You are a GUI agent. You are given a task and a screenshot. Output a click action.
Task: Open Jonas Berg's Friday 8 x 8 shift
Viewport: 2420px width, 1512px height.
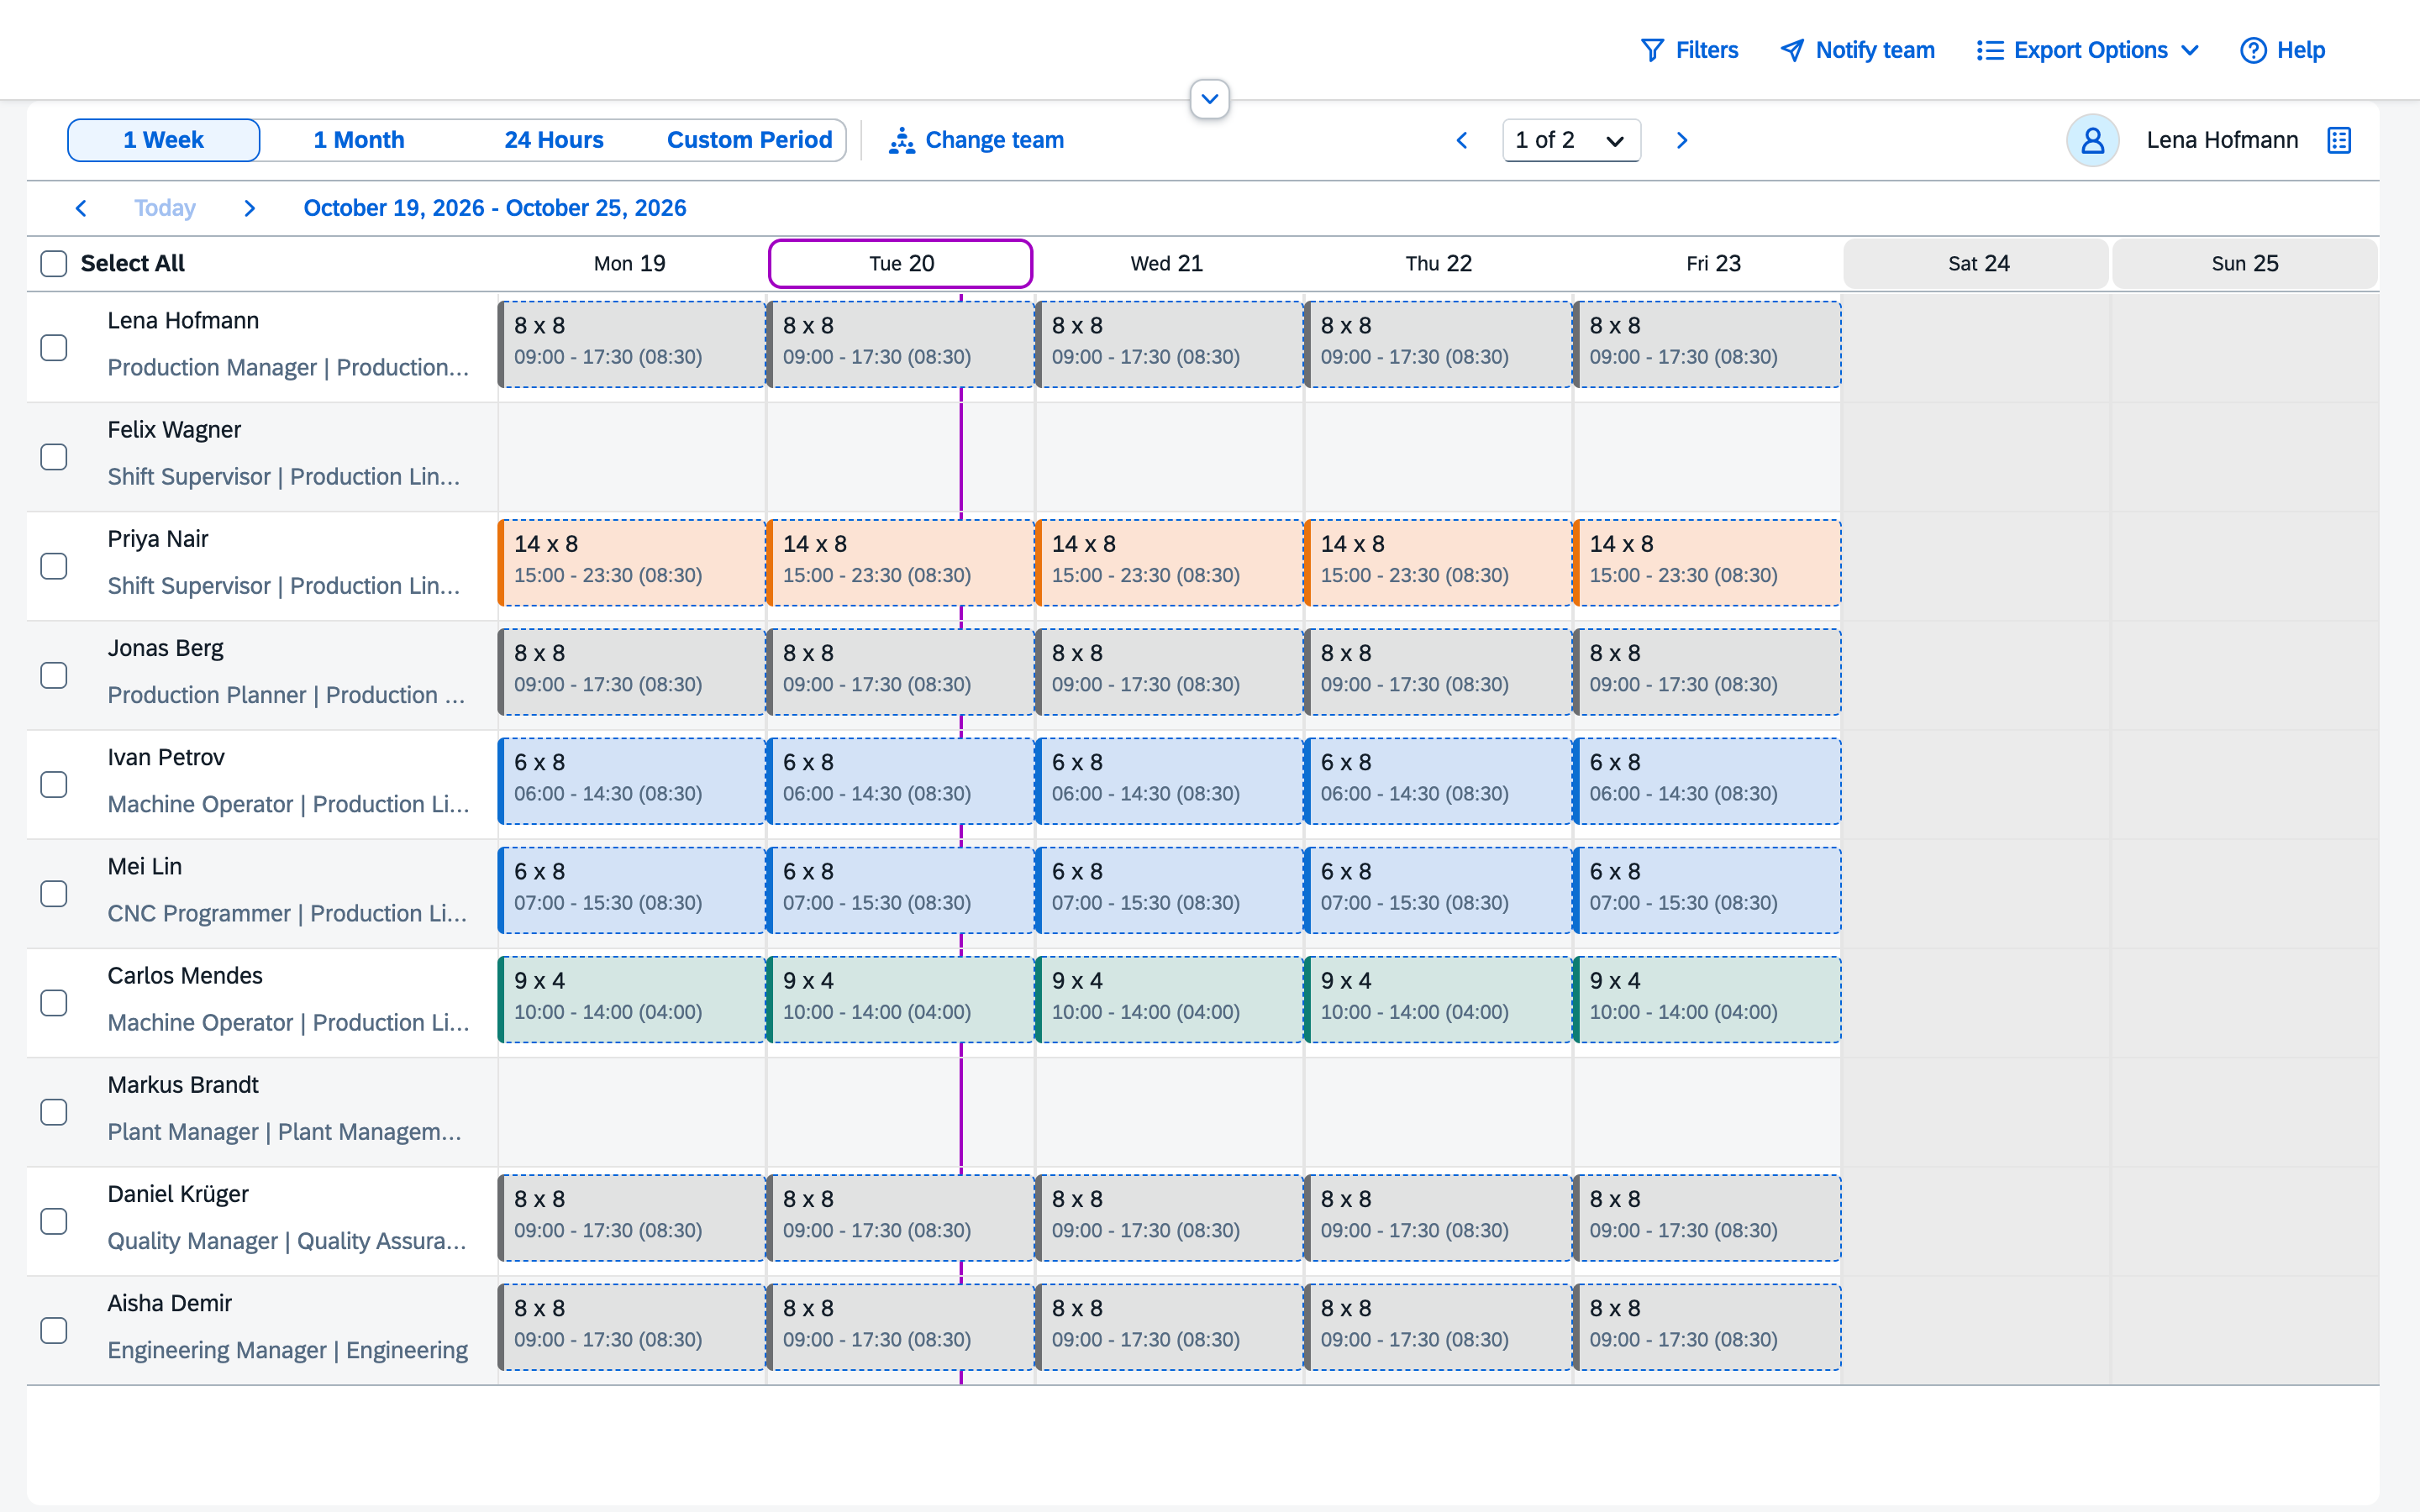point(1708,672)
